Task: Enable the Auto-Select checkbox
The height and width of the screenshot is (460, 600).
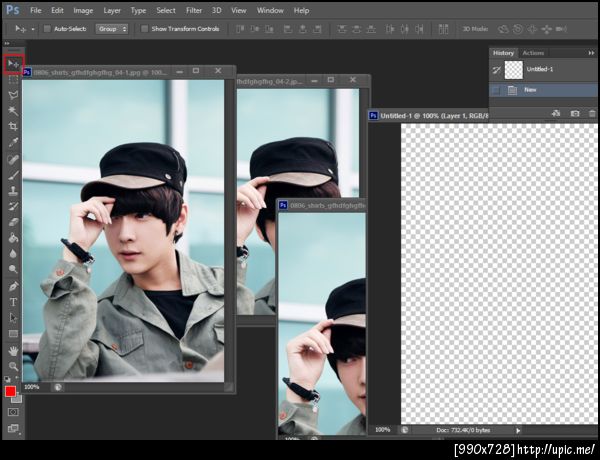Action: [x=47, y=29]
